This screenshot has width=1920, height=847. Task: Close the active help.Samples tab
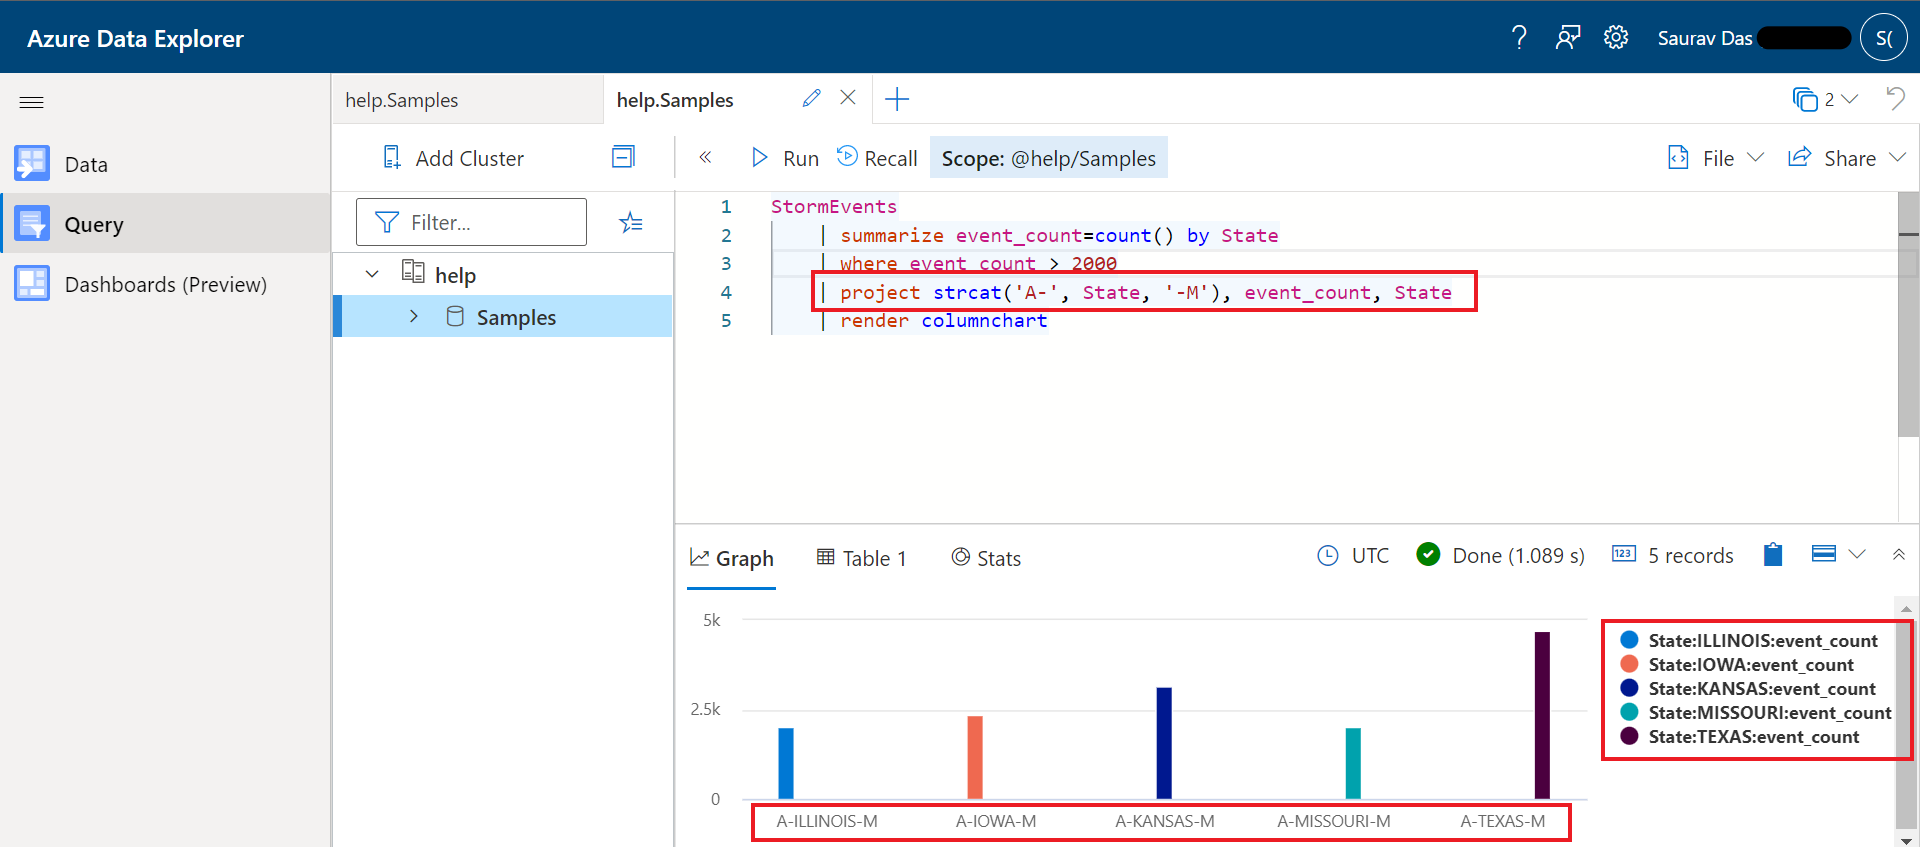(848, 98)
